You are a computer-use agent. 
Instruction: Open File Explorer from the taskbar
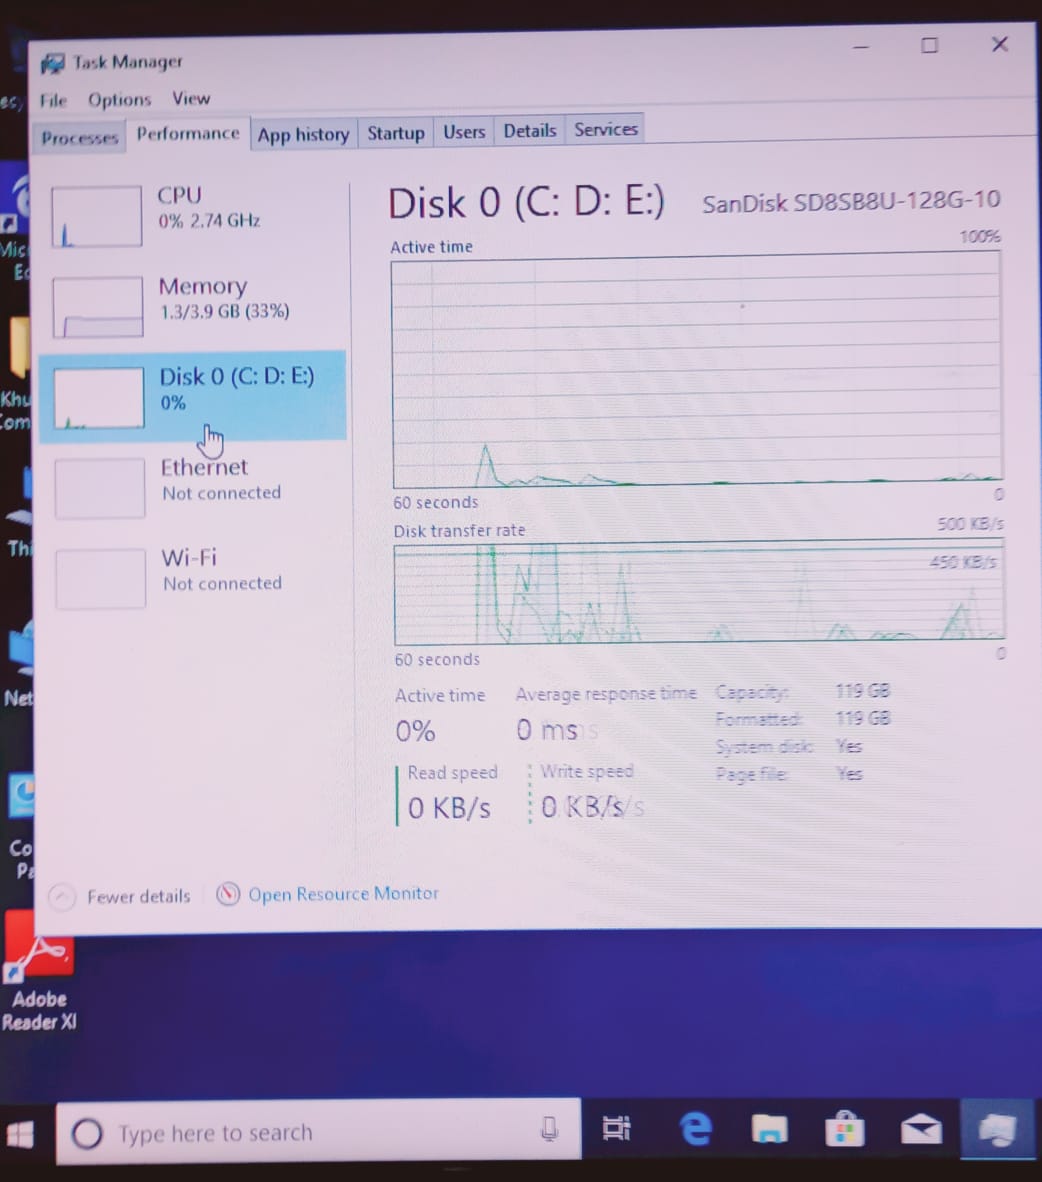pyautogui.click(x=769, y=1130)
